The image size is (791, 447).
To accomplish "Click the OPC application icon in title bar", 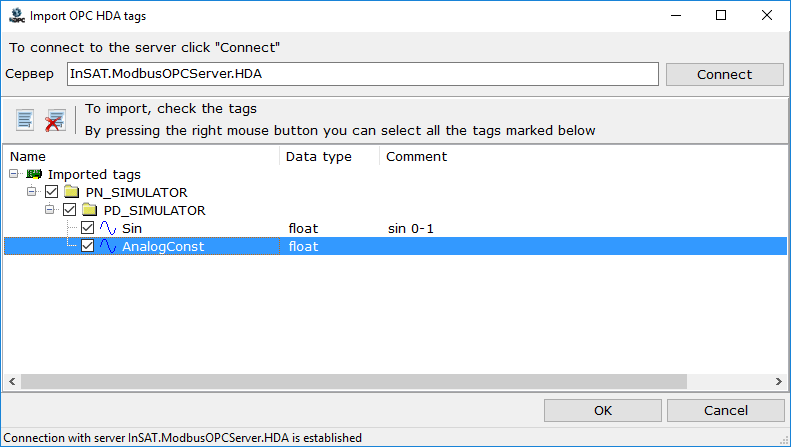I will 17,16.
